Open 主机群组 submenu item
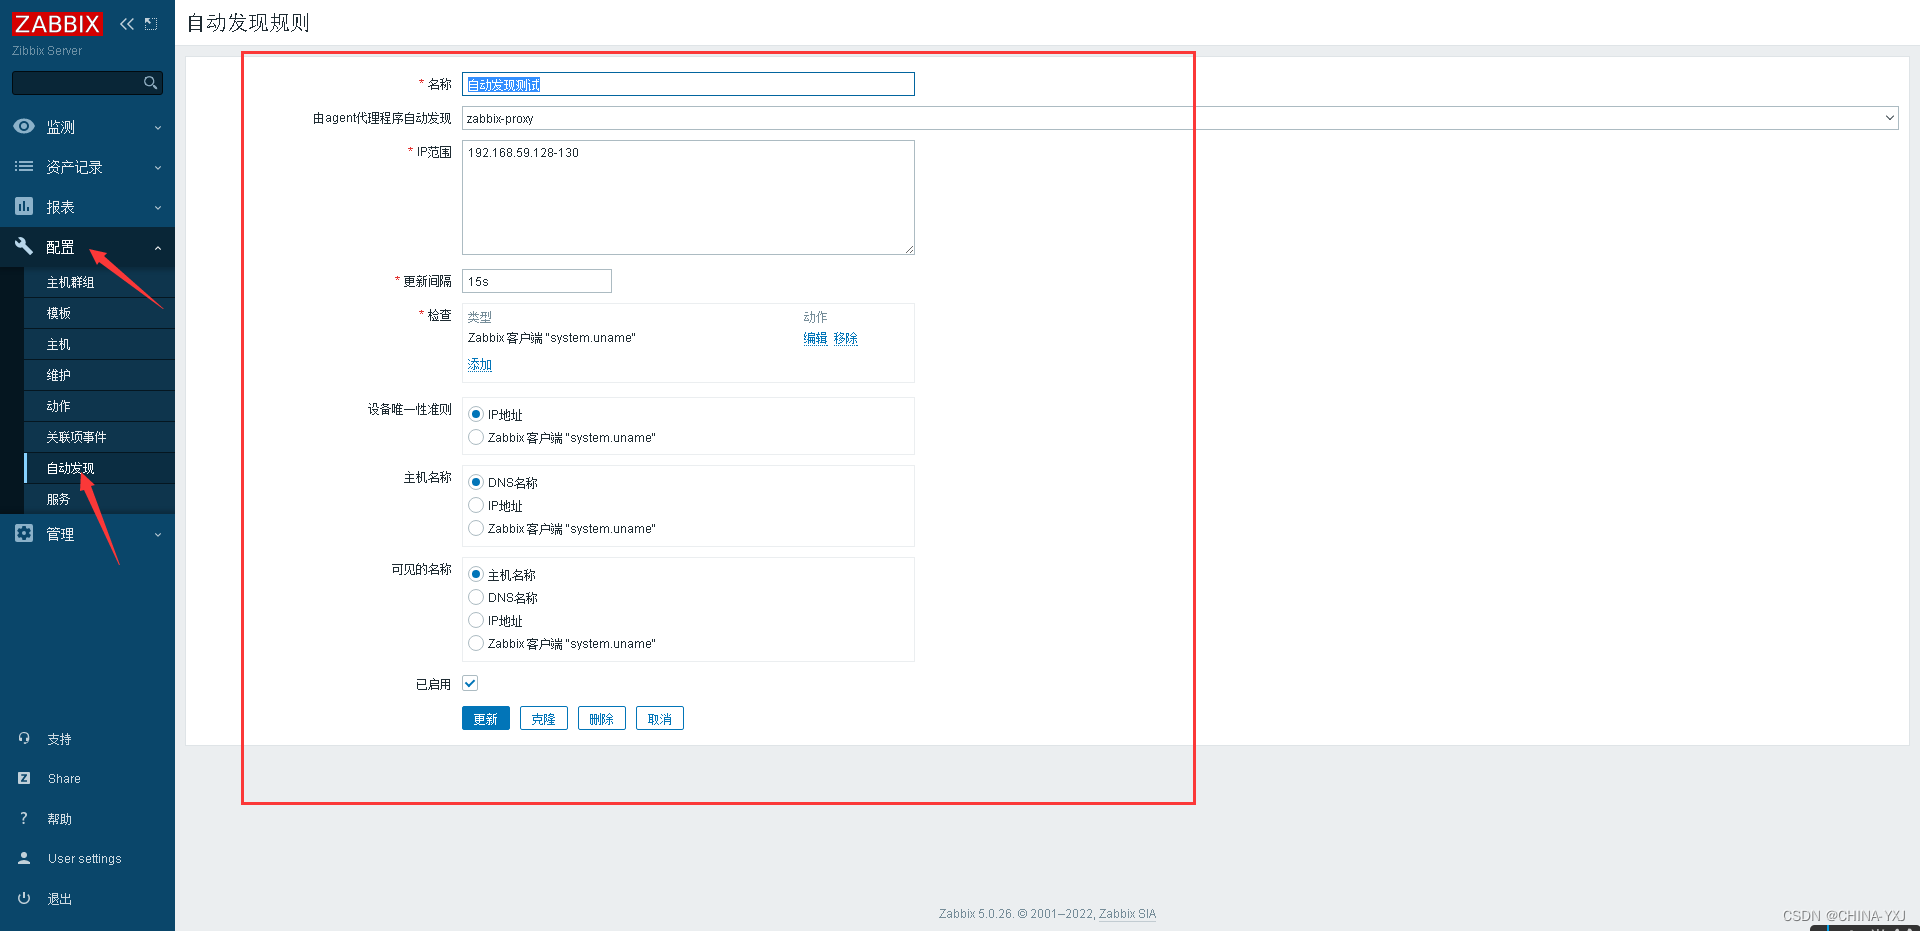Viewport: 1920px width, 931px height. 99,283
